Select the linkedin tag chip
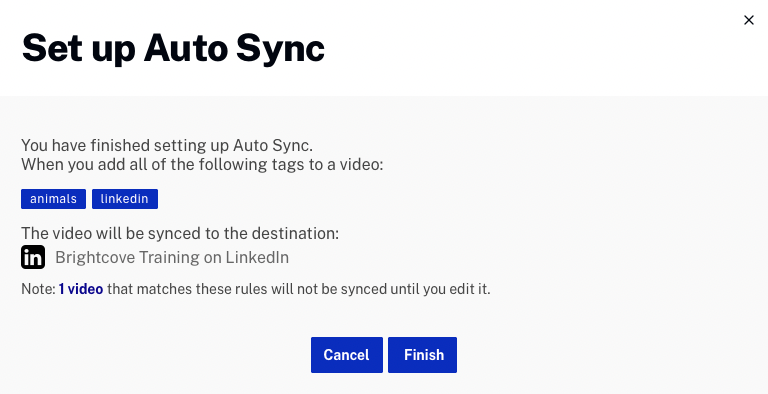The image size is (768, 394). click(x=125, y=199)
